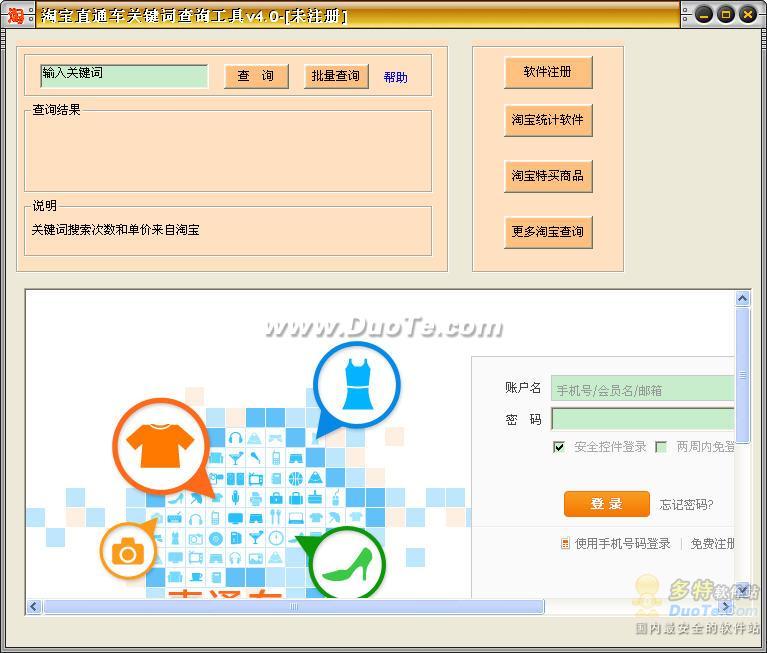
Task: Open the 帮助 help link
Action: (396, 77)
